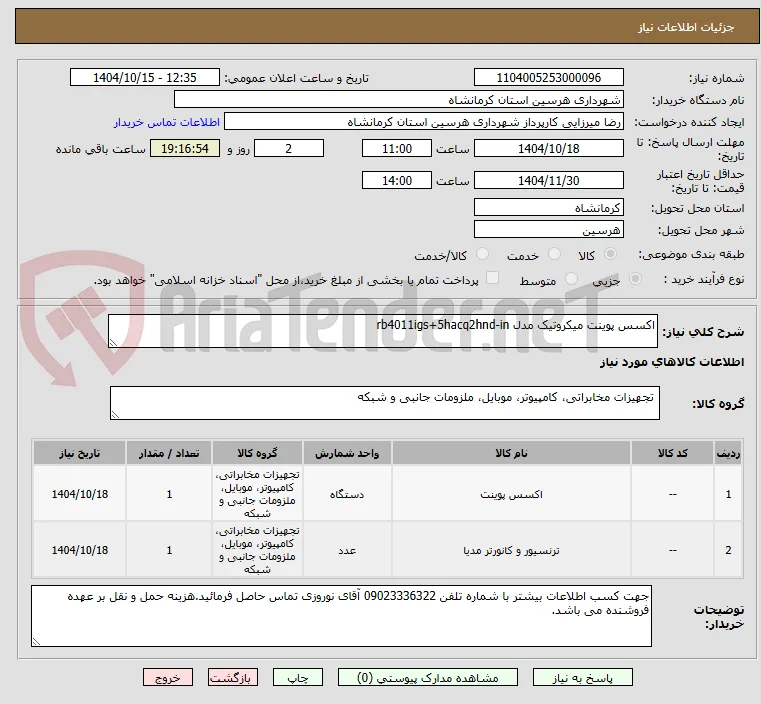Open مشاهده مدارک پیوستی (0) button
Screen dimensions: 761x704
click(428, 677)
